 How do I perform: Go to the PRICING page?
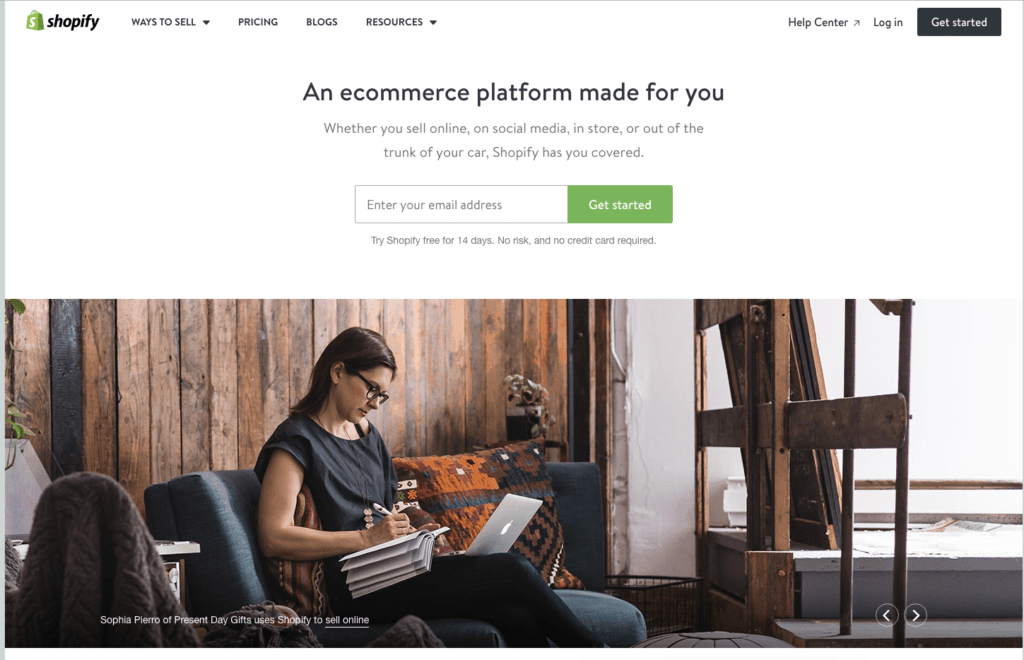tap(257, 22)
